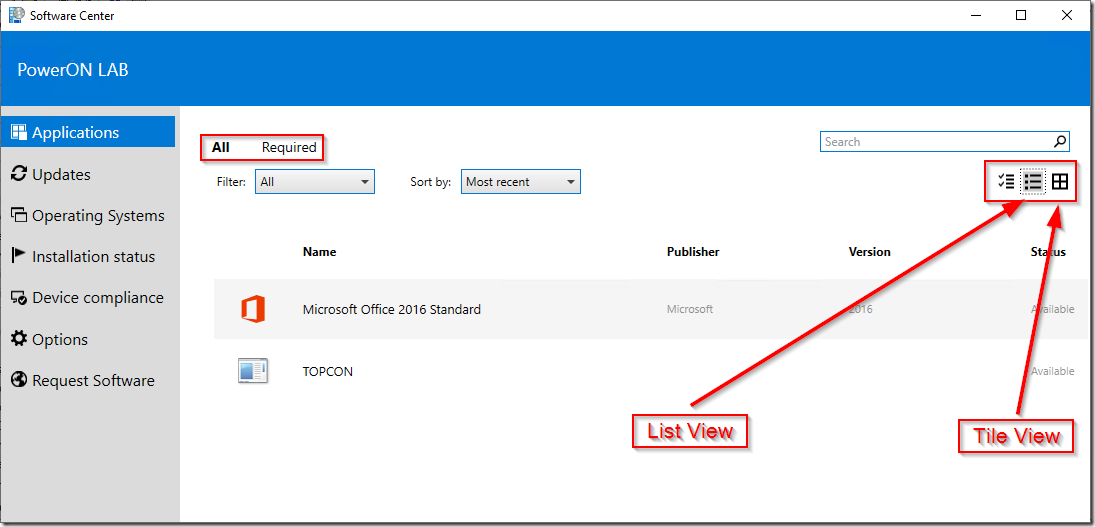
Task: Click the multi-select mode checklist icon
Action: pos(1006,181)
